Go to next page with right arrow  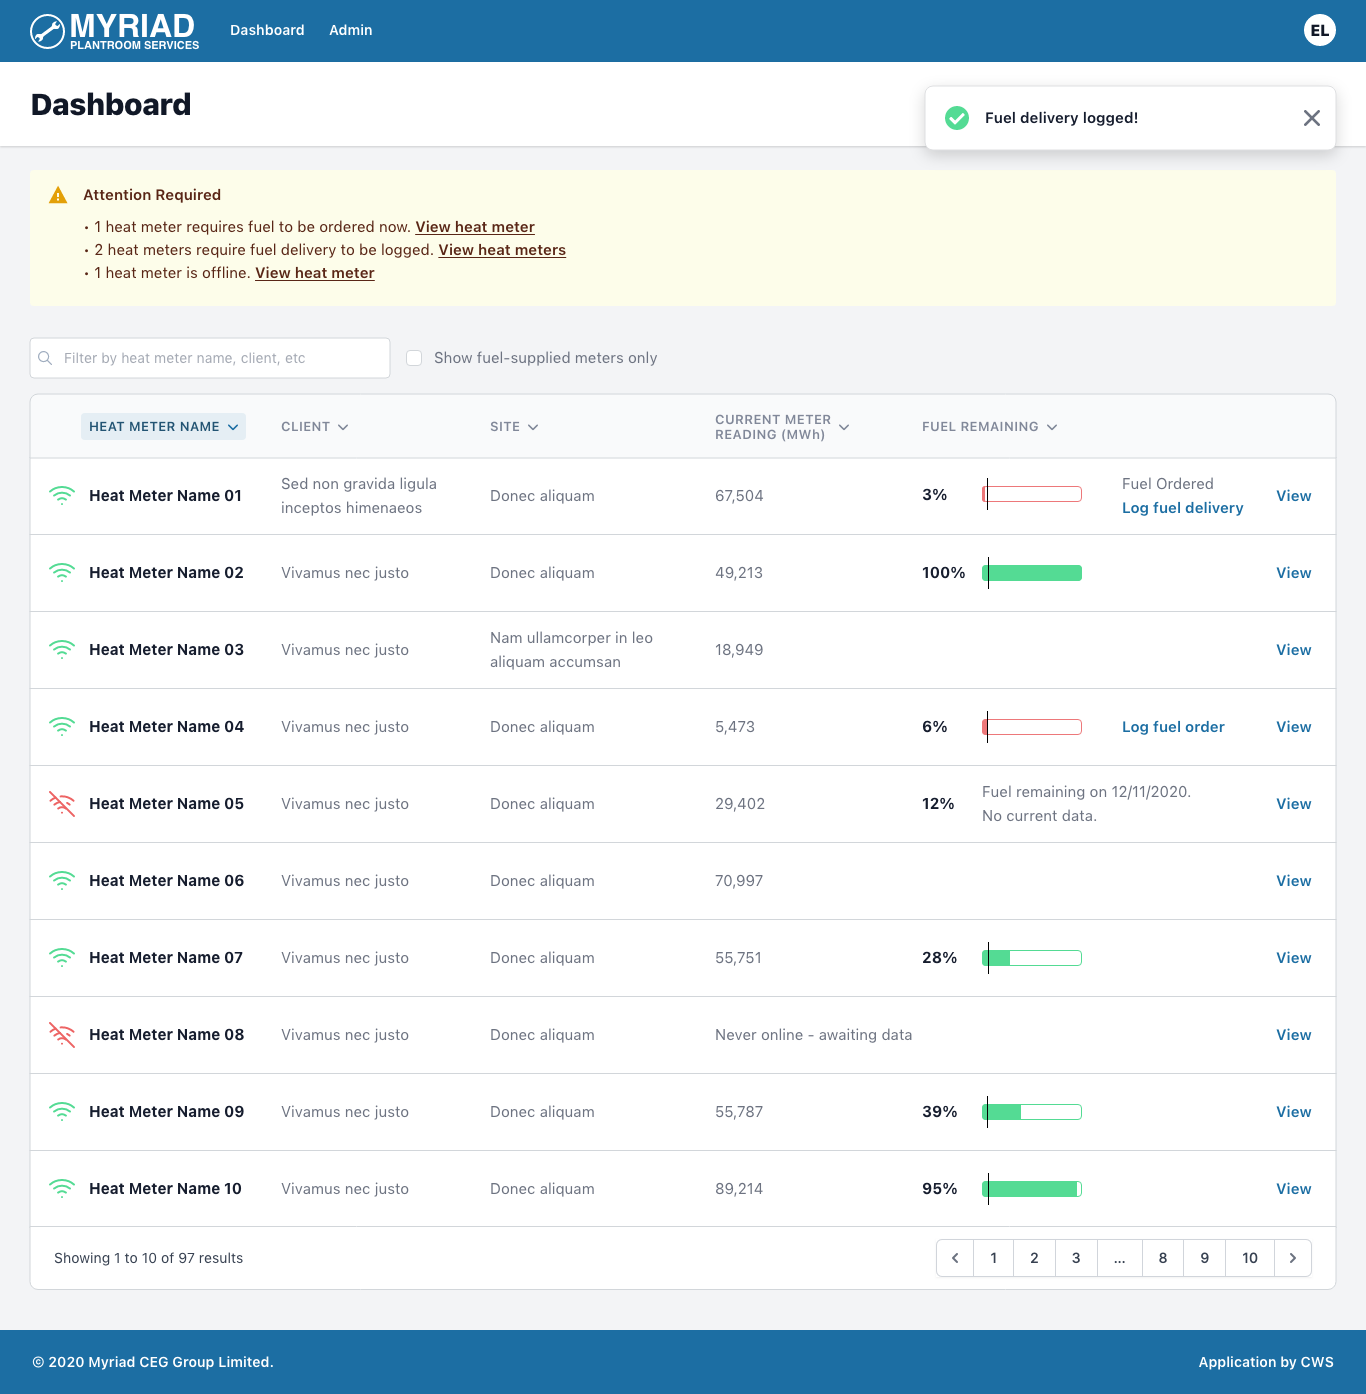(1292, 1258)
